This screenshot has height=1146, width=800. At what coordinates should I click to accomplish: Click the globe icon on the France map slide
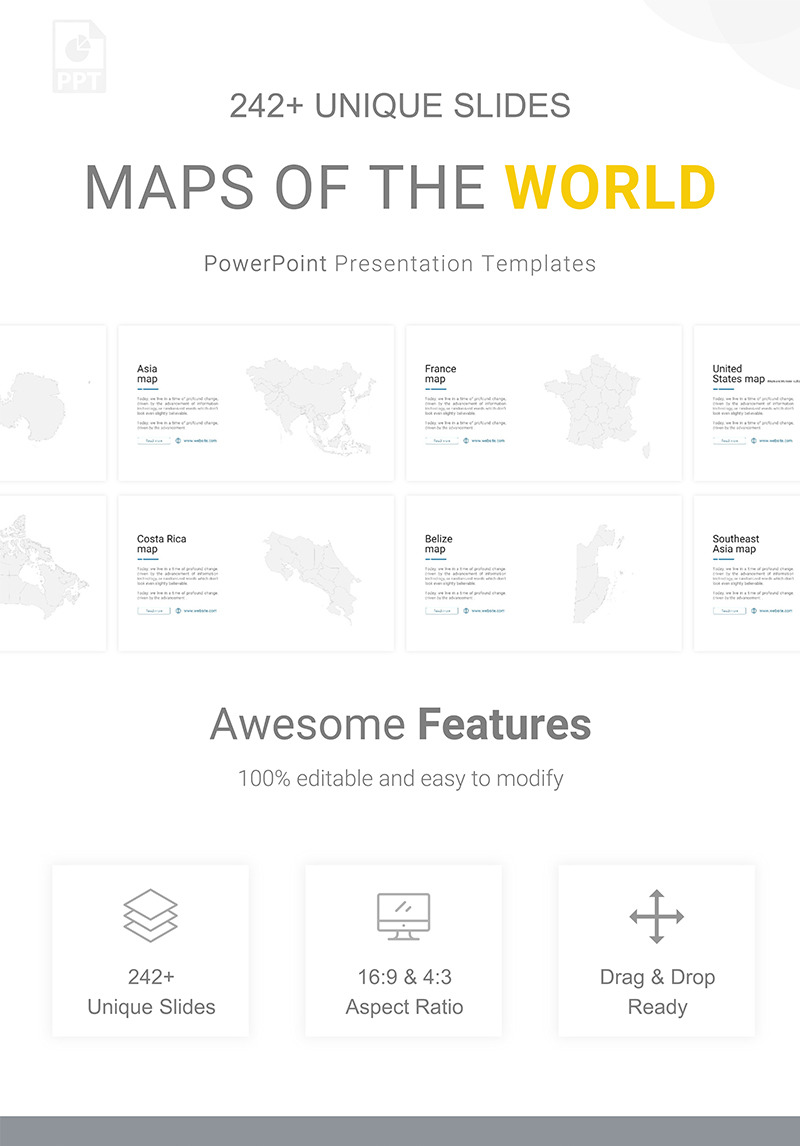coord(465,440)
